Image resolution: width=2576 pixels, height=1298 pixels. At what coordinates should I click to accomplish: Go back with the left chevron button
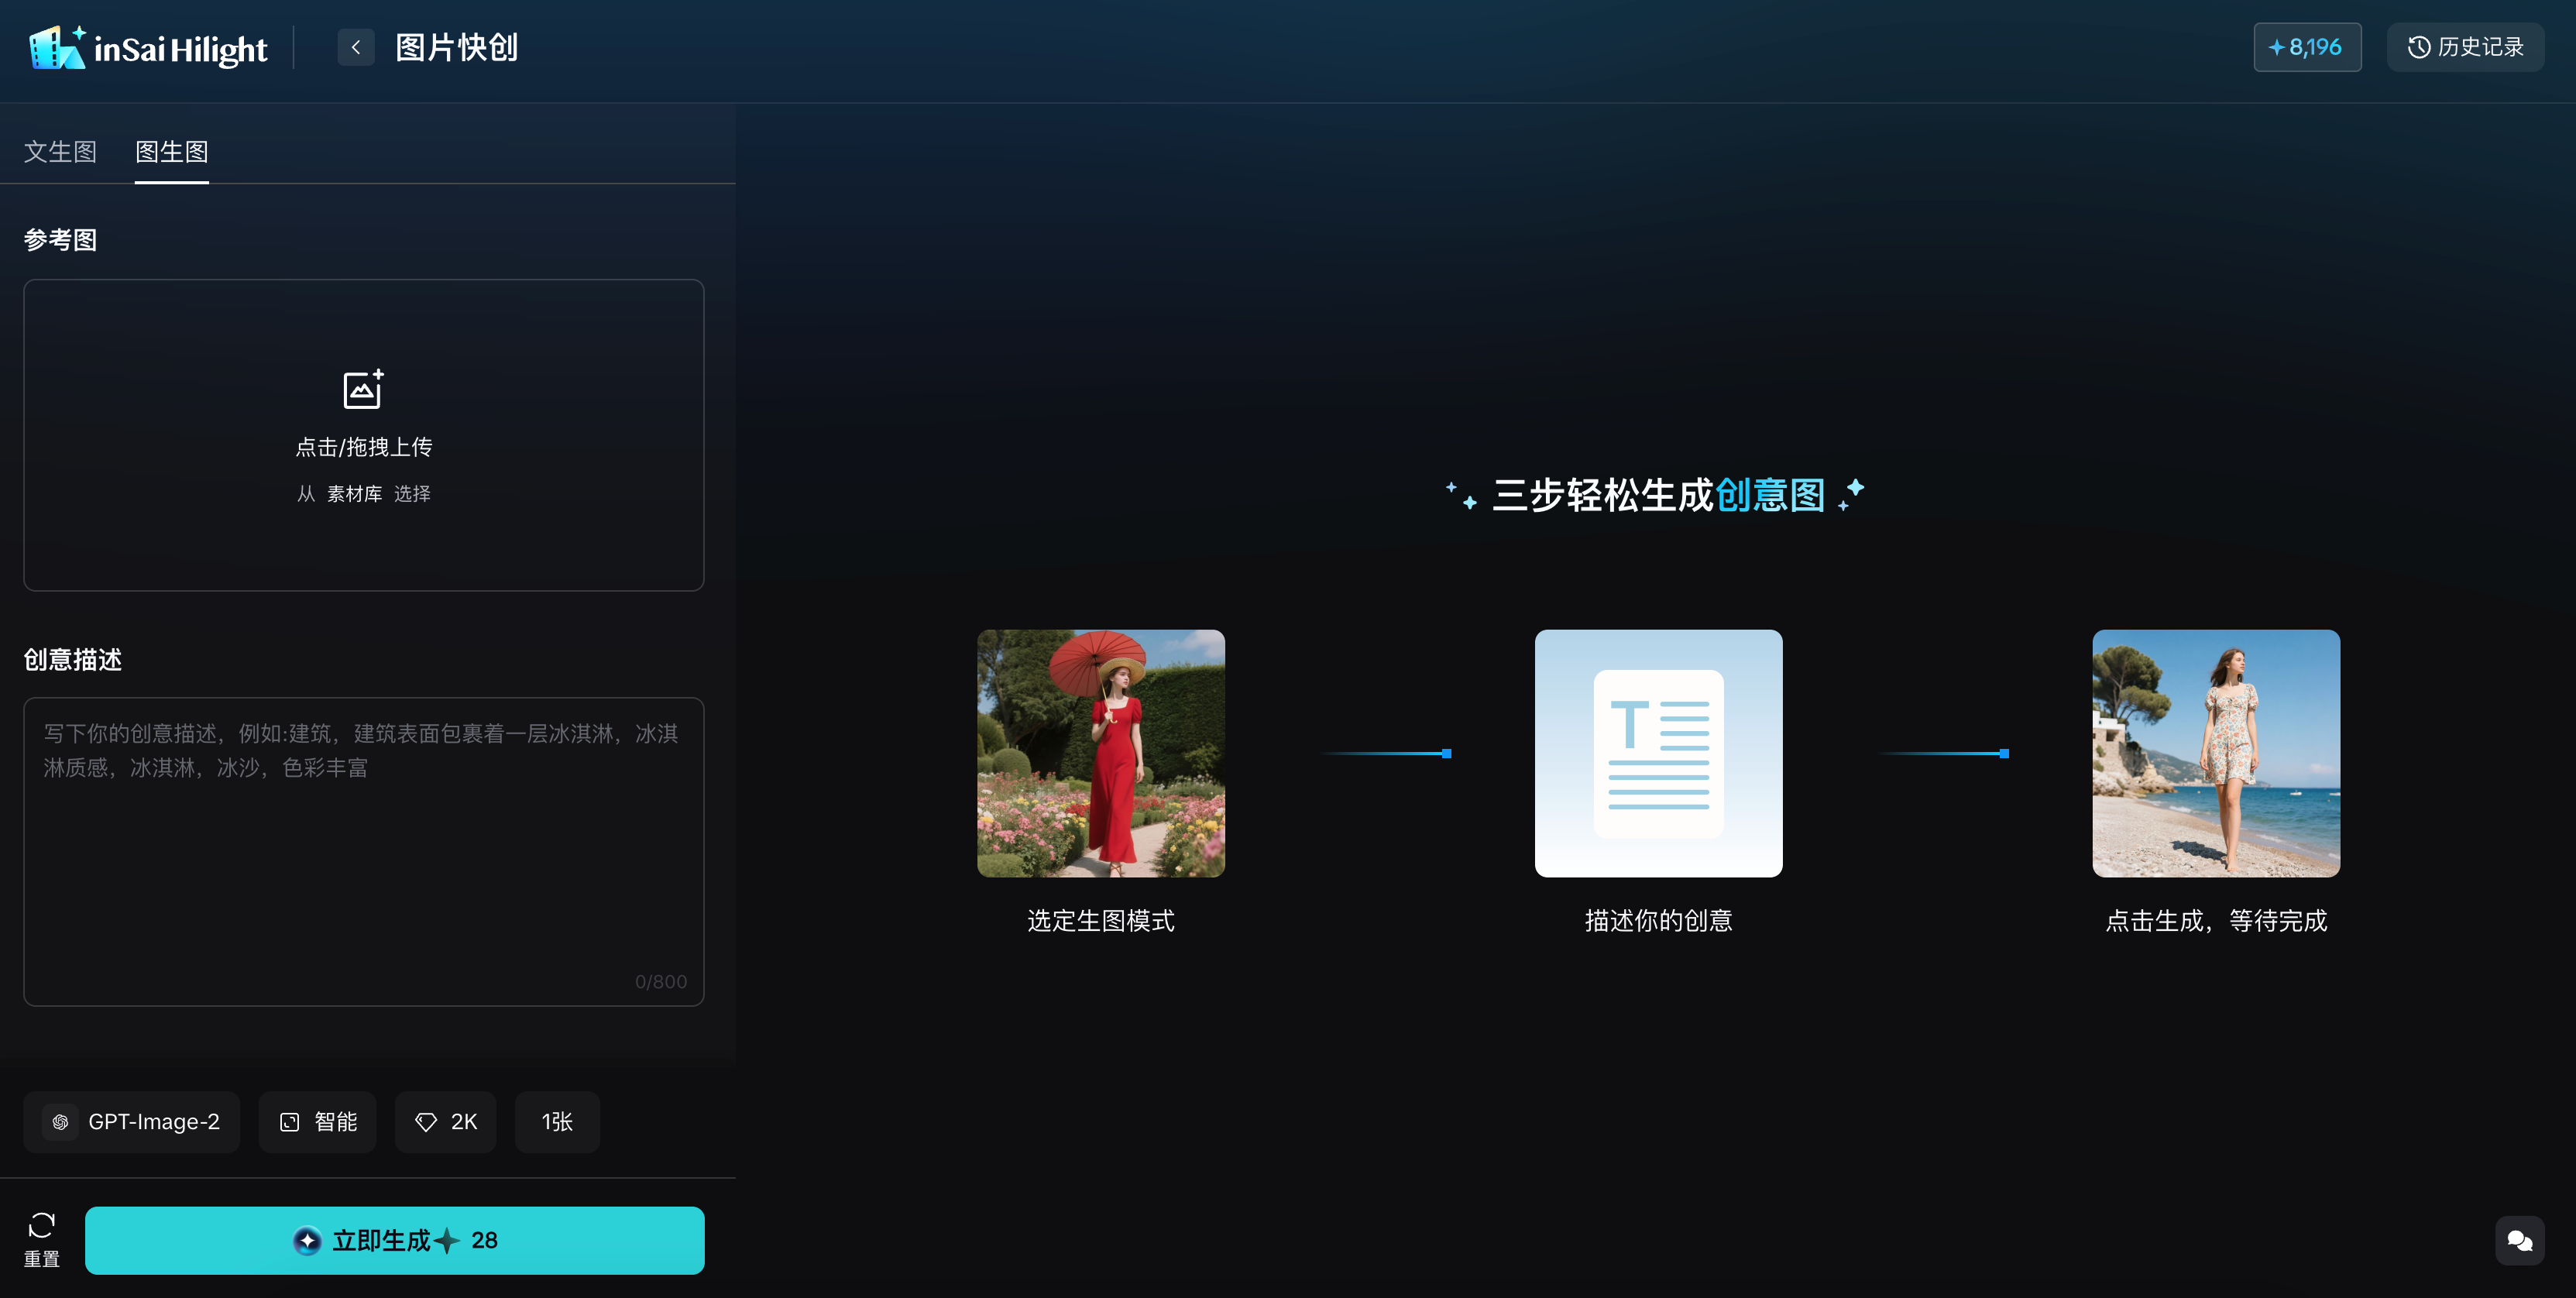(356, 47)
